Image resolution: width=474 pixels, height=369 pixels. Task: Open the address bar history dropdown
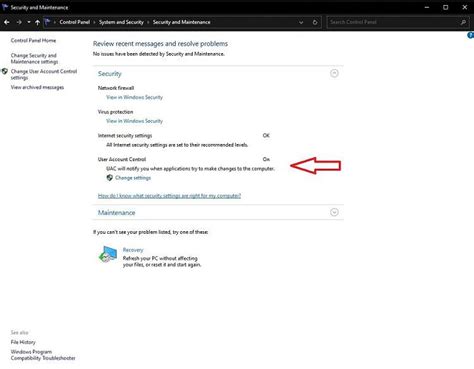pyautogui.click(x=301, y=22)
